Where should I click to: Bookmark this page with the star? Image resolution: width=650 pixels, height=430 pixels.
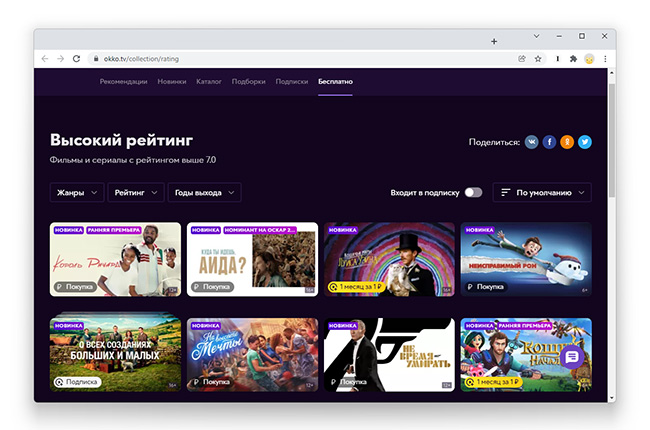pos(538,59)
